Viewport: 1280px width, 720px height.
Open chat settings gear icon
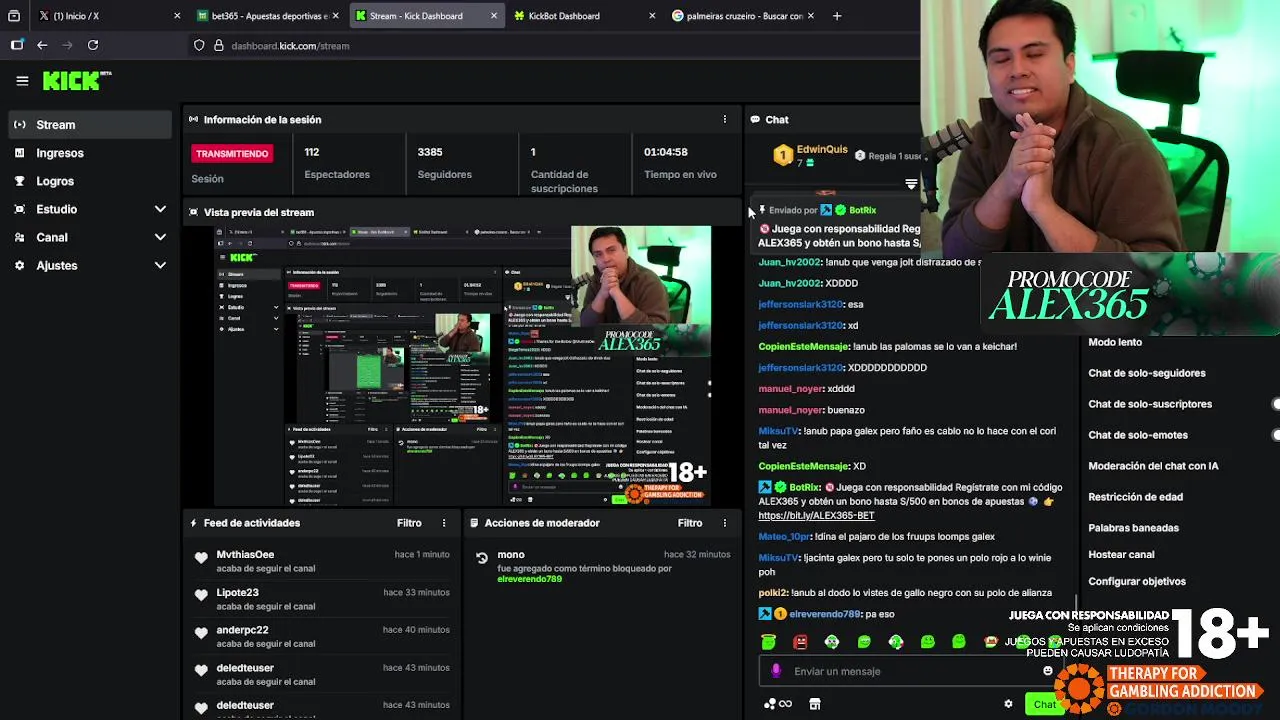click(x=1008, y=704)
